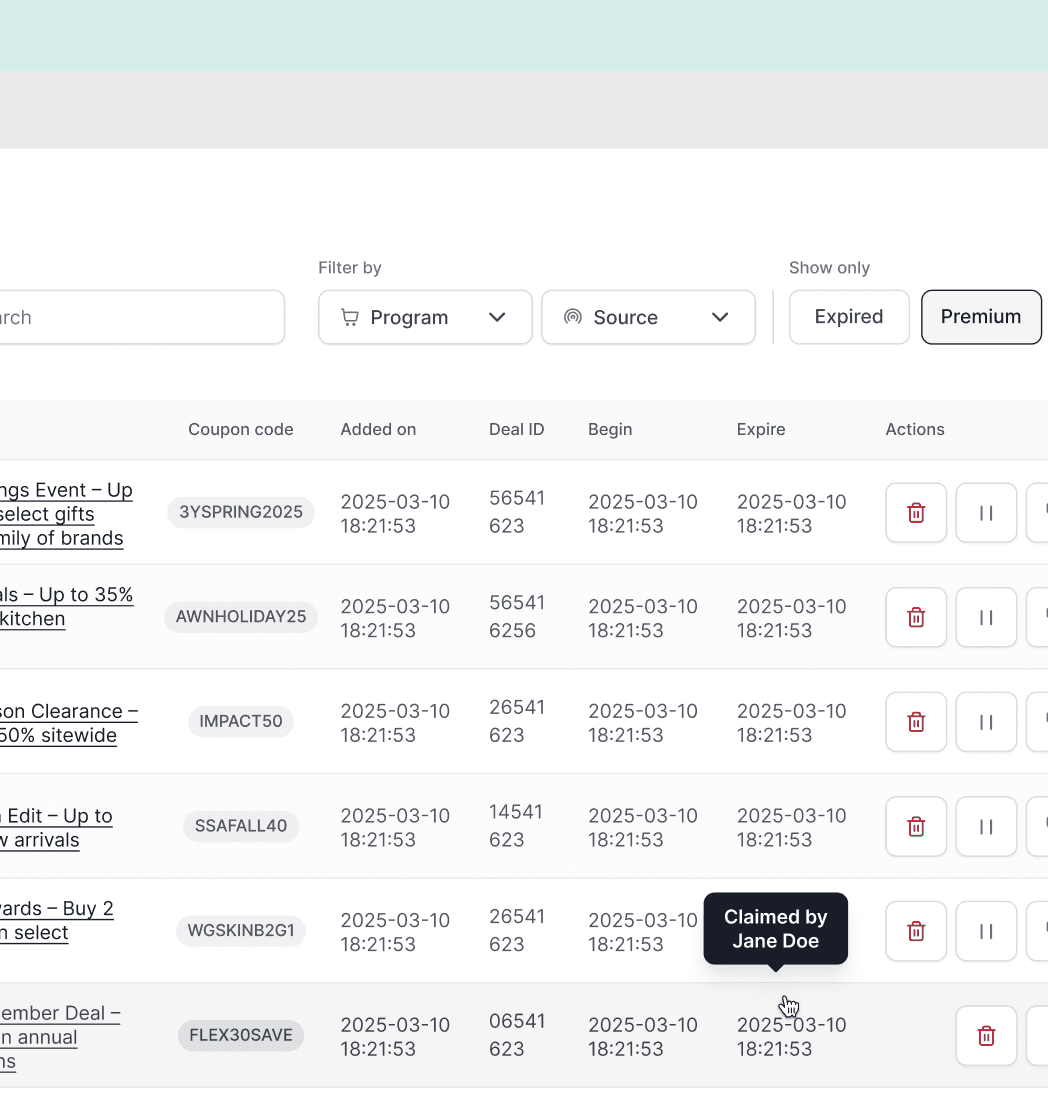Screen dimensions: 1048x1110
Task: Sort by Deal ID column header
Action: [x=516, y=429]
